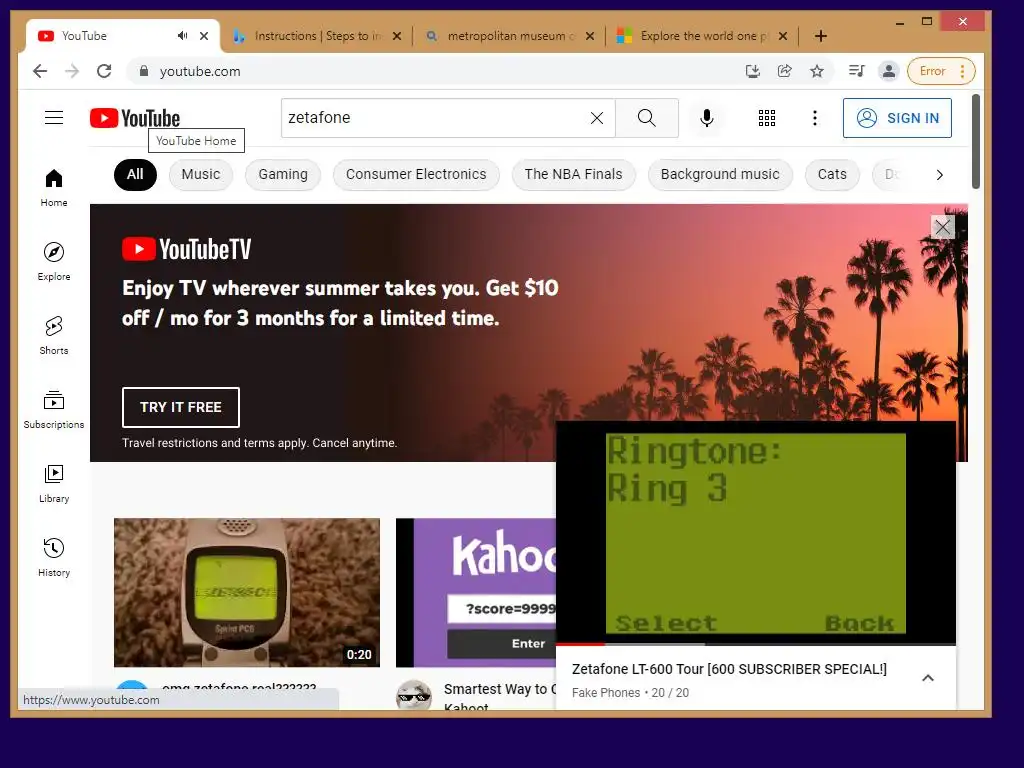Click the YouTube logo
The height and width of the screenshot is (768, 1024).
click(135, 118)
